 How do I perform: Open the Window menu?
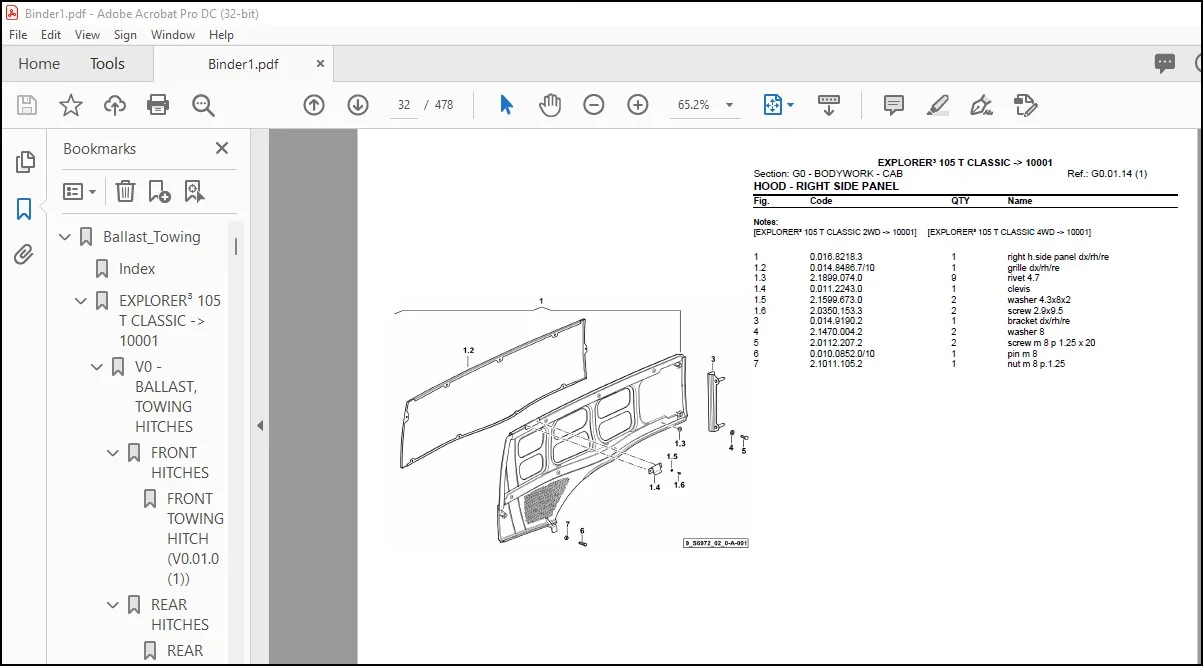(173, 34)
